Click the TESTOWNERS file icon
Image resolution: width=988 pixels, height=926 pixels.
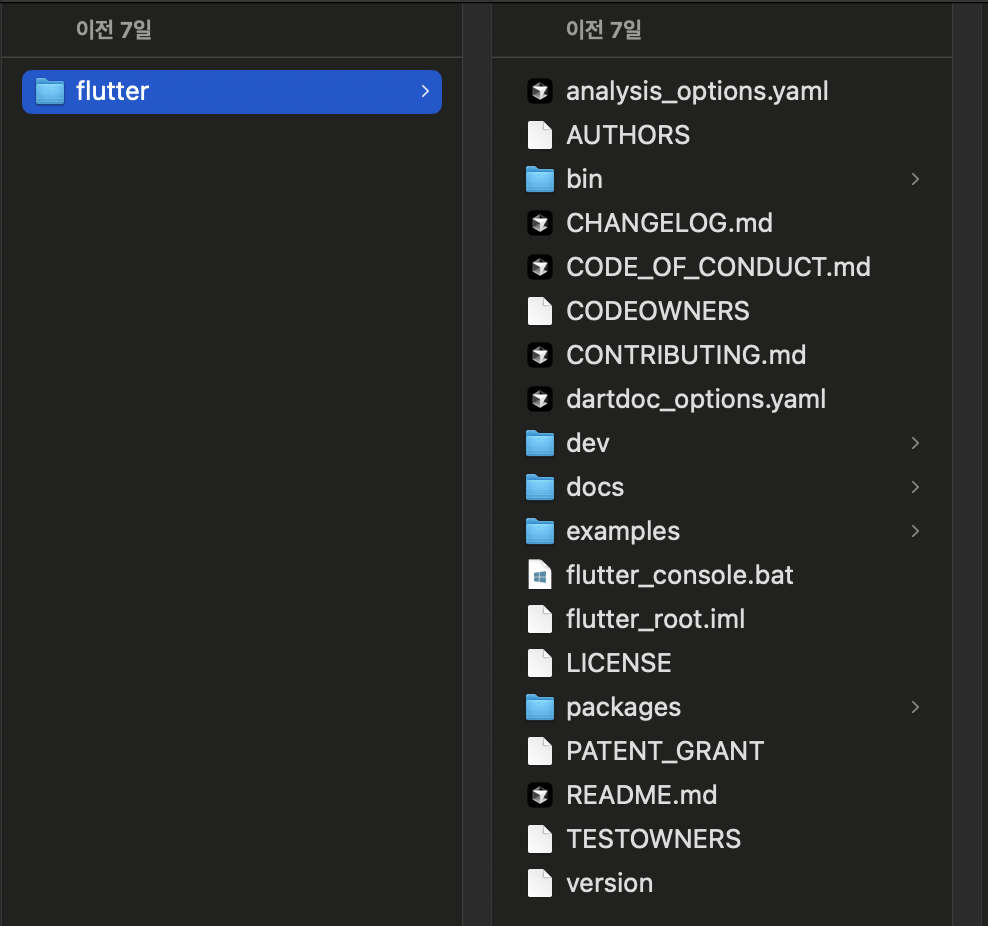pos(540,839)
